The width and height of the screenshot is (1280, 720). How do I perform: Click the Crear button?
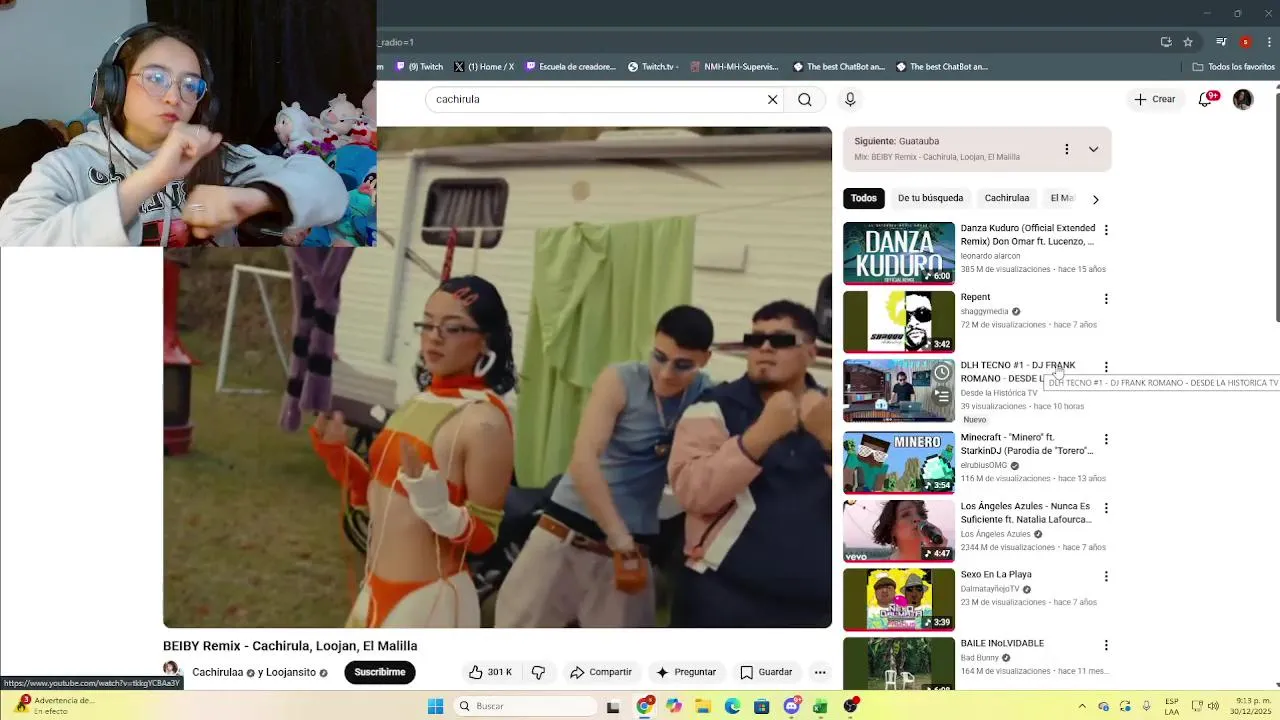point(1154,99)
